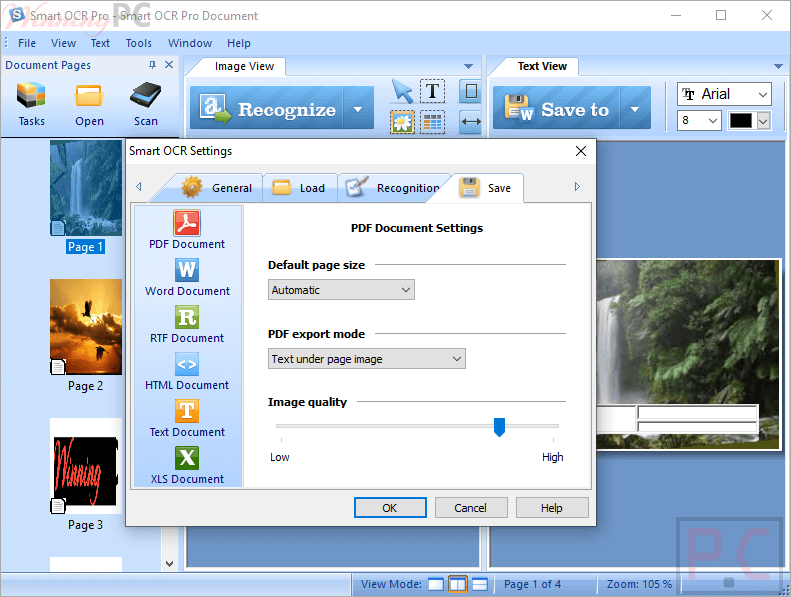
Task: Expand the Save to button dropdown arrow
Action: 635,109
